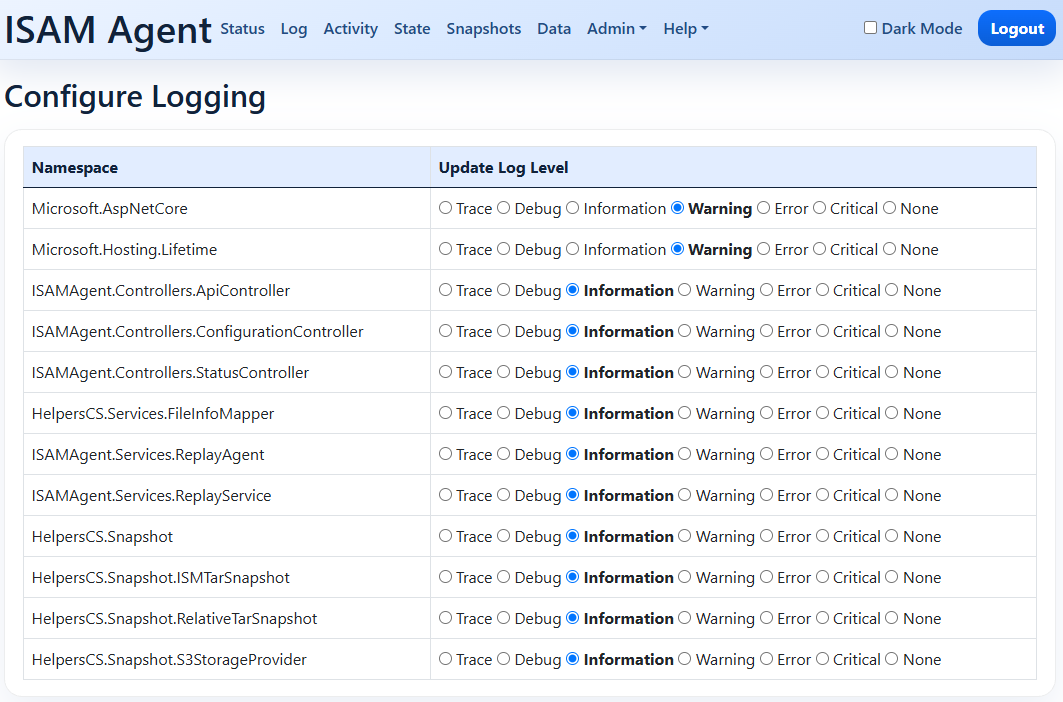Screen dimensions: 1063x702
Task: Choose Warning for ISAMAgent.Controllers.ApiController
Action: pyautogui.click(x=685, y=290)
